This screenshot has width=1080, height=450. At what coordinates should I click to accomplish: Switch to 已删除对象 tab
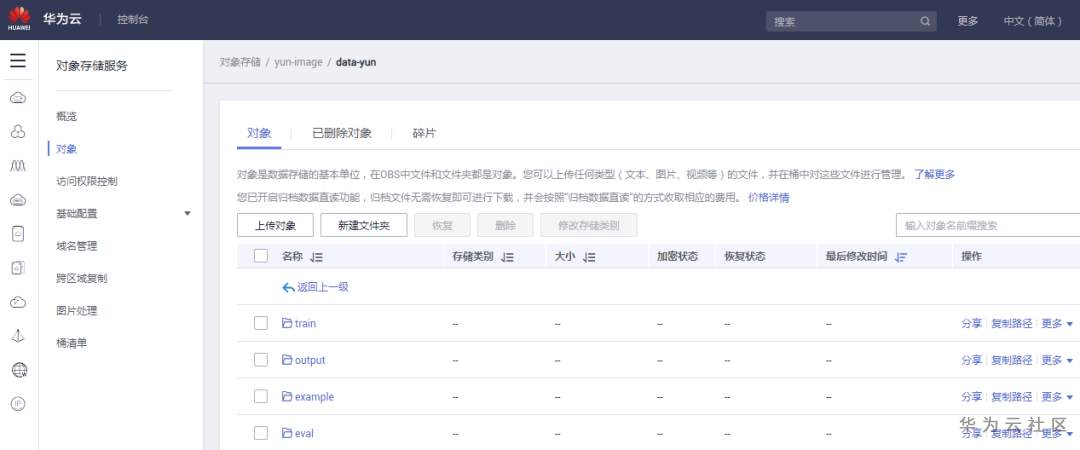(x=342, y=134)
